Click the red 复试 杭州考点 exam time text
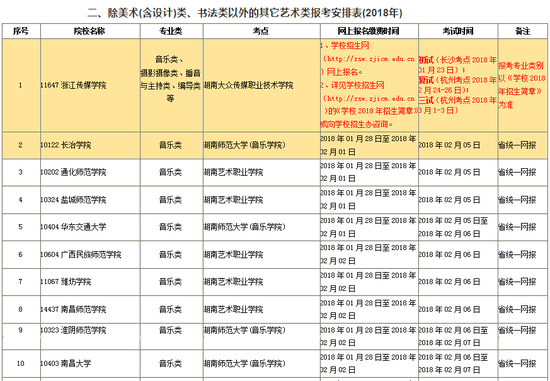Screen dimensions: 550x381 point(458,85)
